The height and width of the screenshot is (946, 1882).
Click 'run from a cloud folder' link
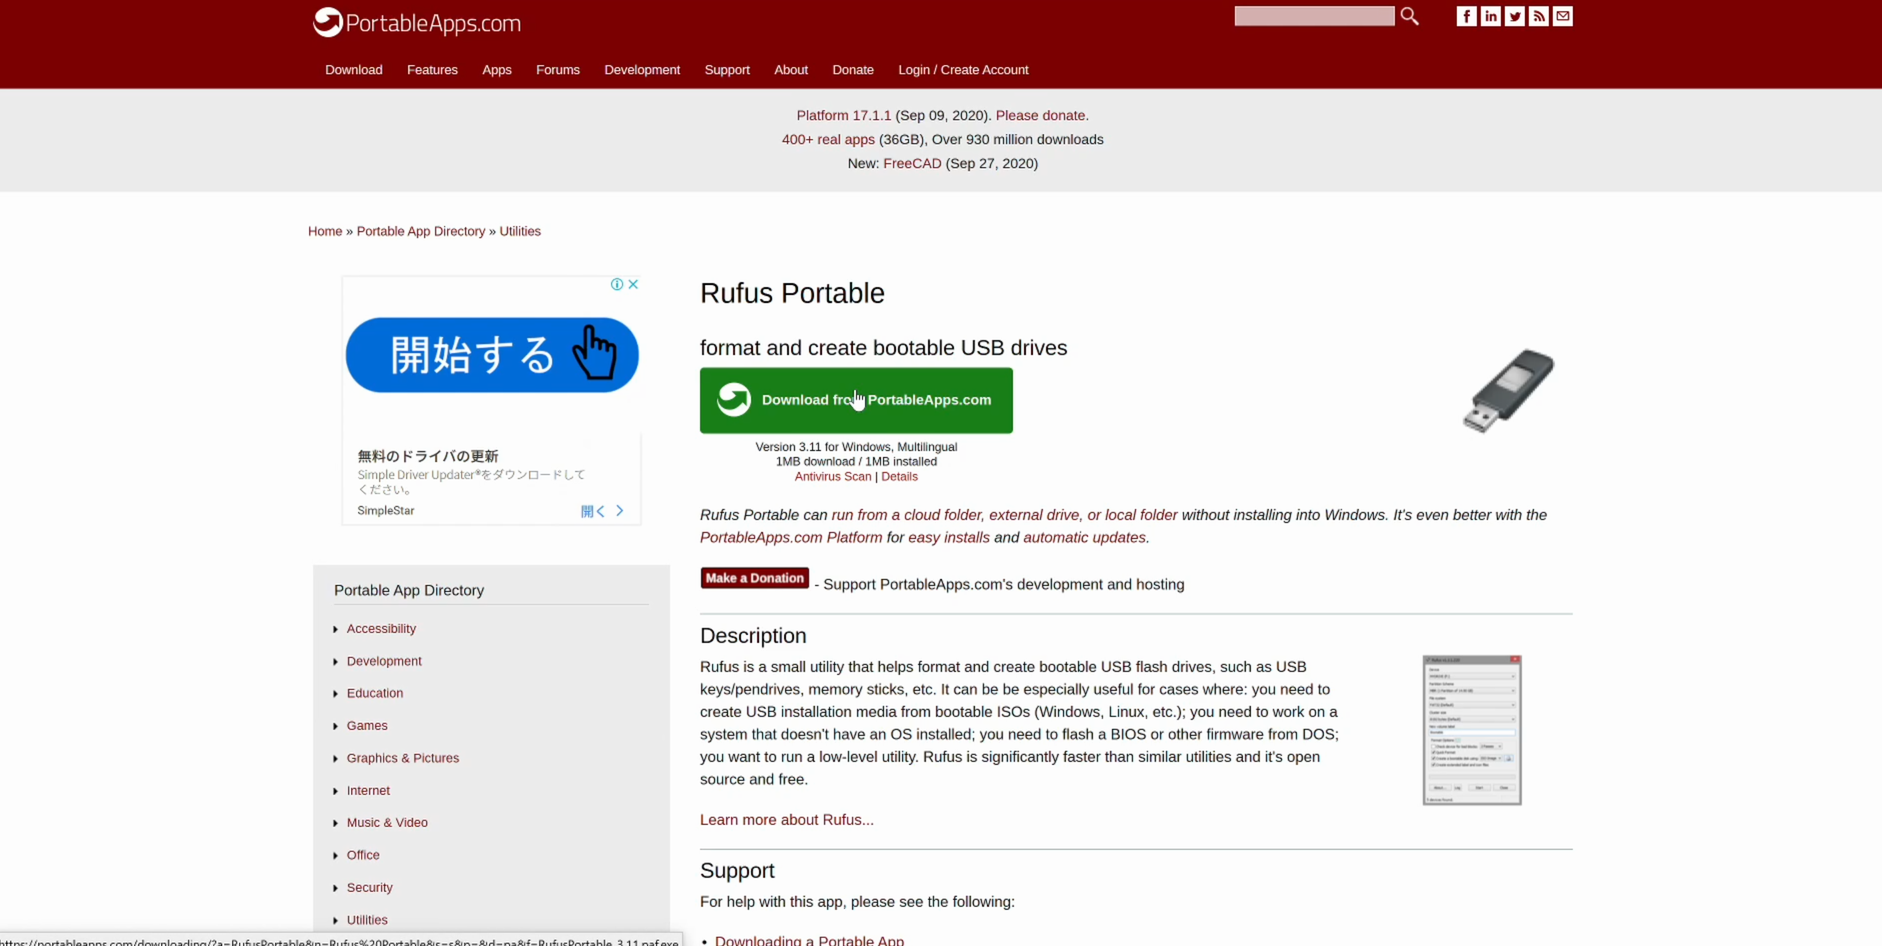[1004, 515]
